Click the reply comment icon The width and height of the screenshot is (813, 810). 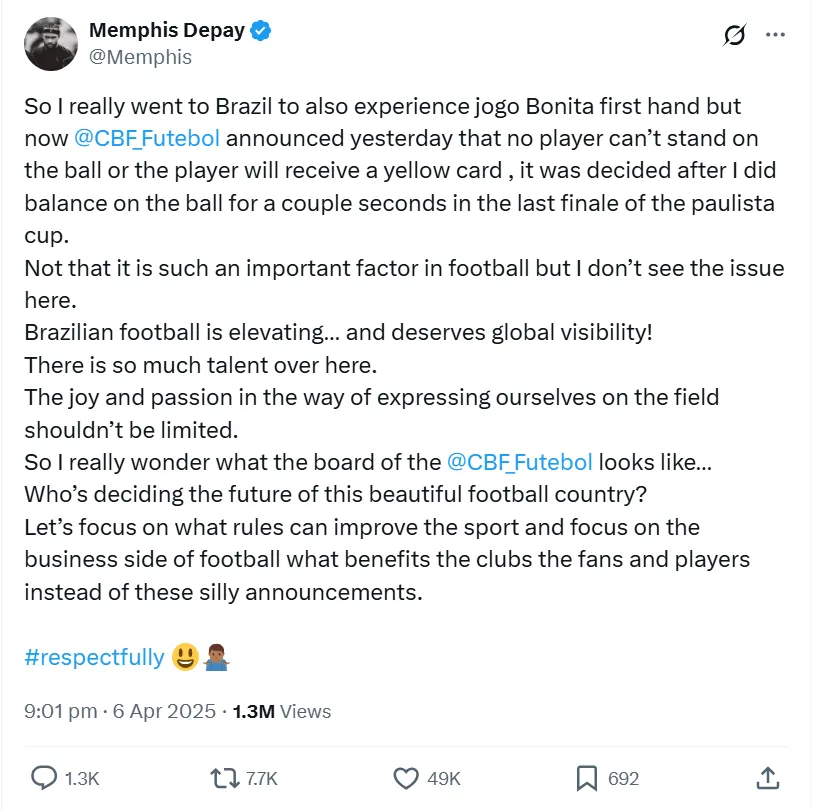(44, 778)
